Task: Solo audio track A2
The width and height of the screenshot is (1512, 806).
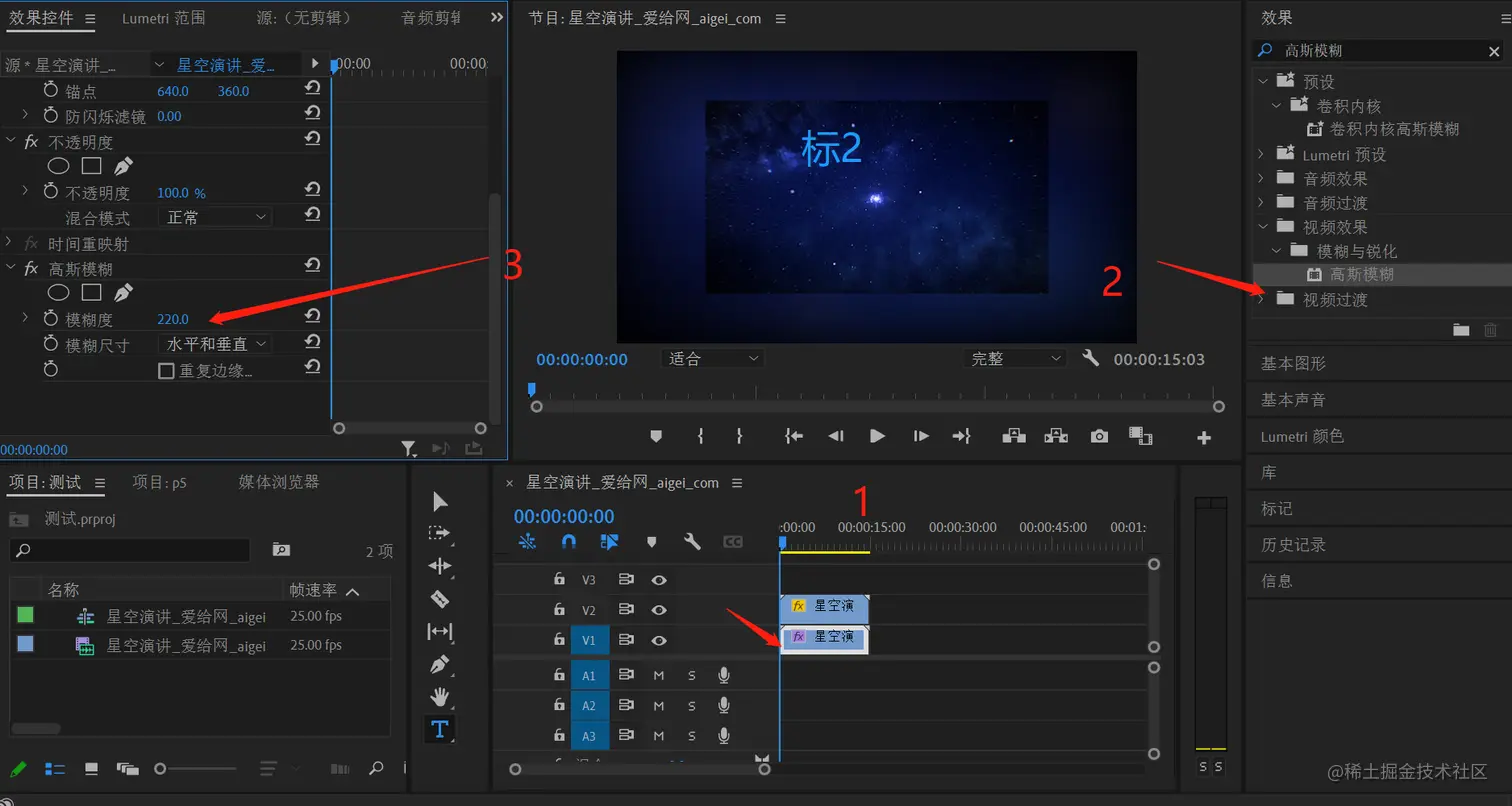Action: [x=692, y=706]
